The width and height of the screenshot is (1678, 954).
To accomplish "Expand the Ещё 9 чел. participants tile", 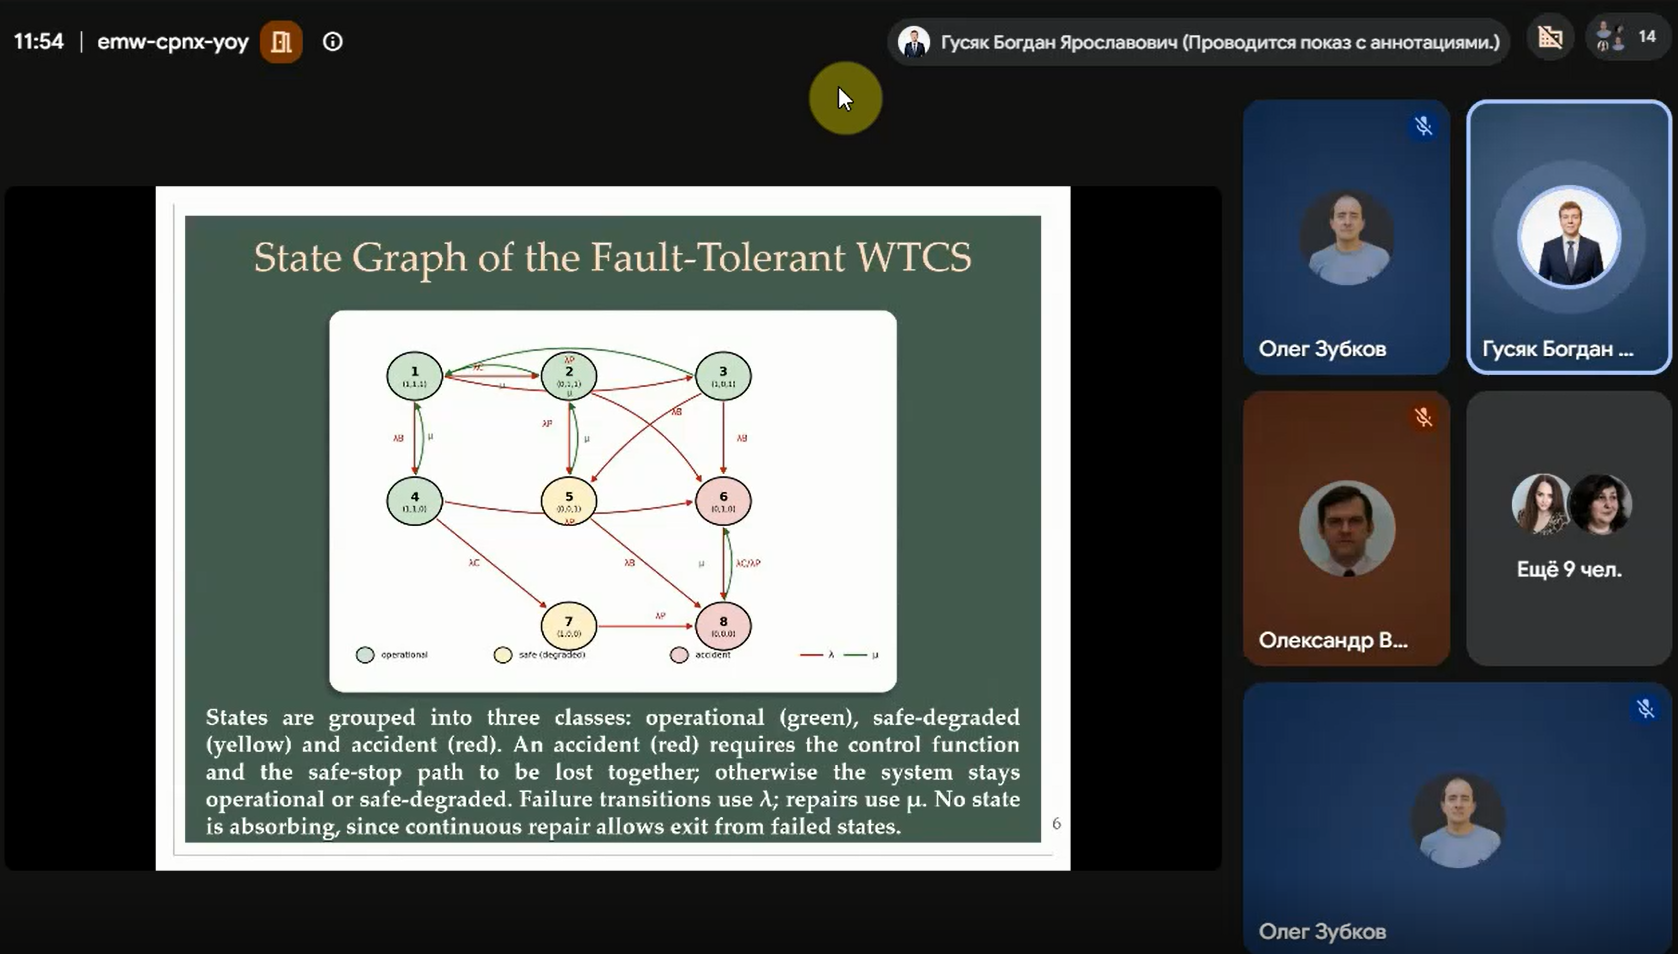I will [1569, 528].
